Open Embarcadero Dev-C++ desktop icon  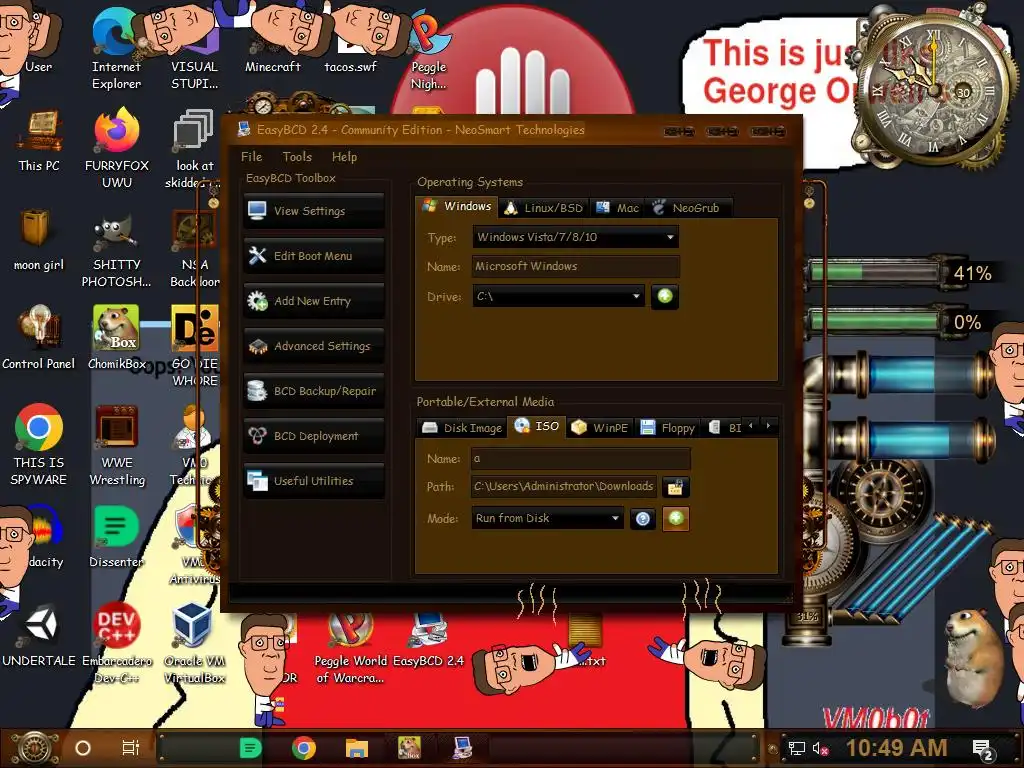116,643
